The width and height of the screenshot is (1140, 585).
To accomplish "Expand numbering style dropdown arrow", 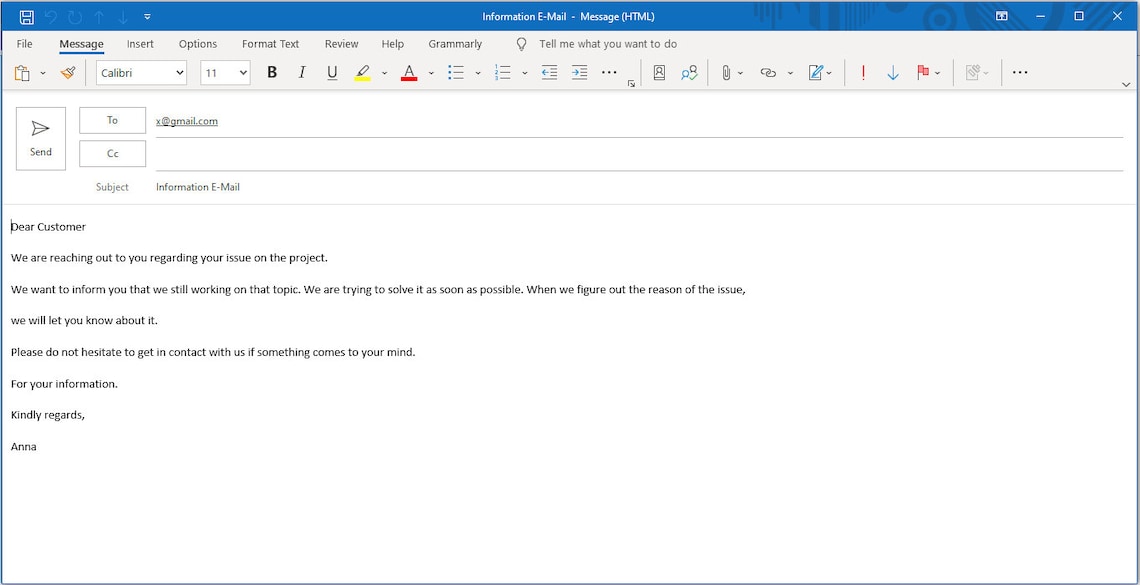I will click(x=525, y=73).
